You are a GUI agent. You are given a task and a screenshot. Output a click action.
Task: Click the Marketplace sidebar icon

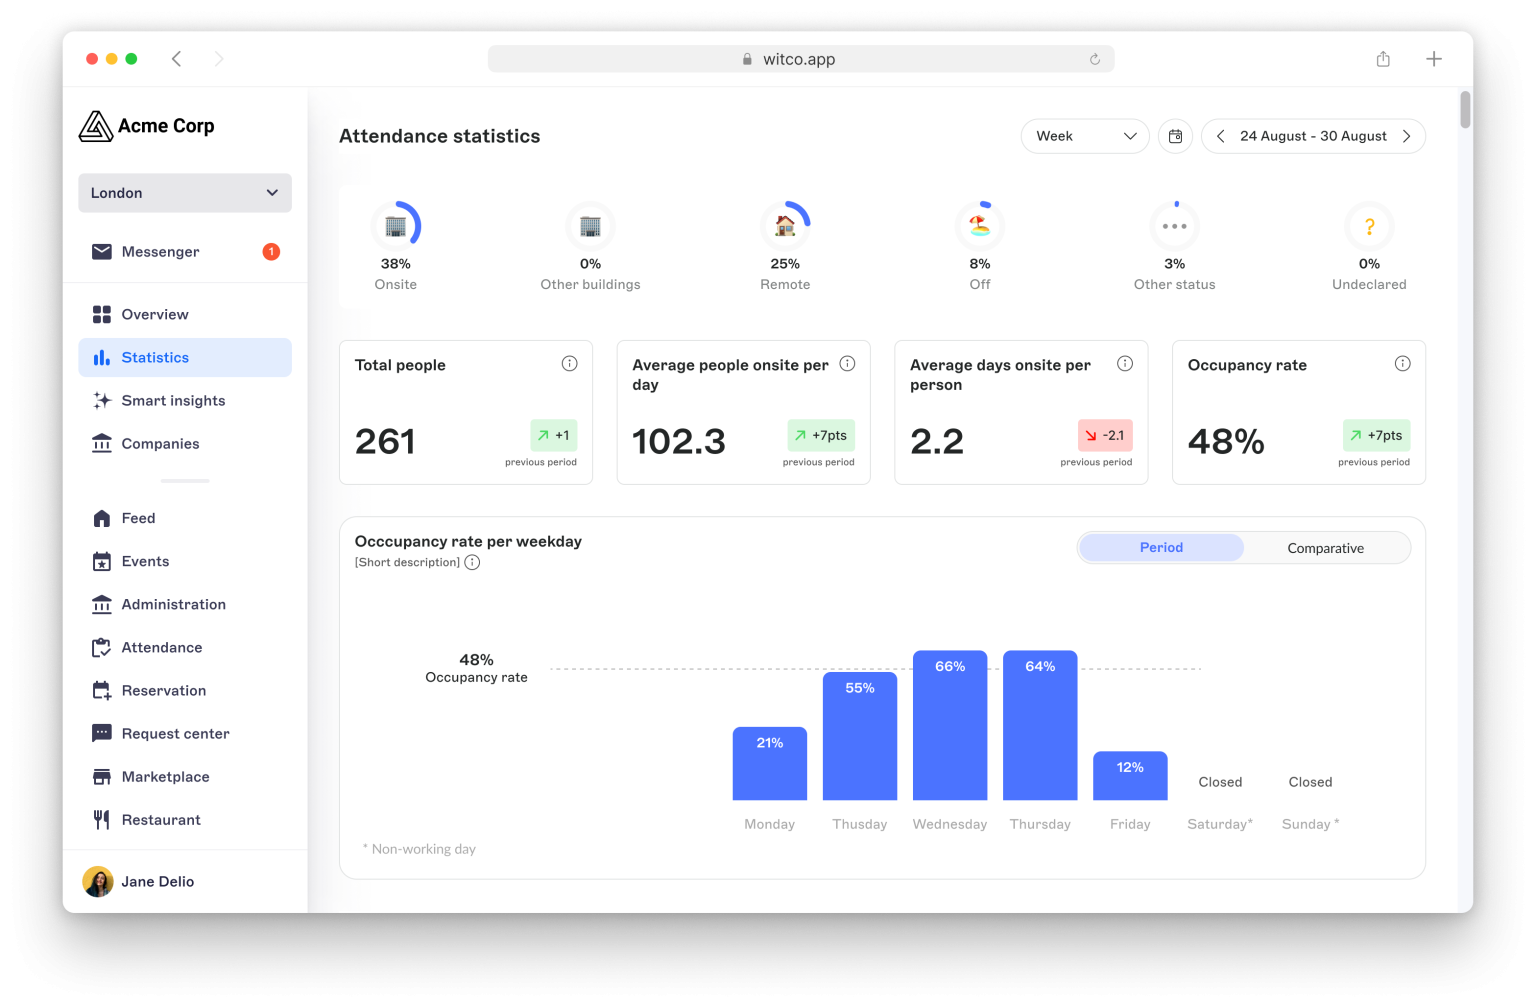point(102,776)
